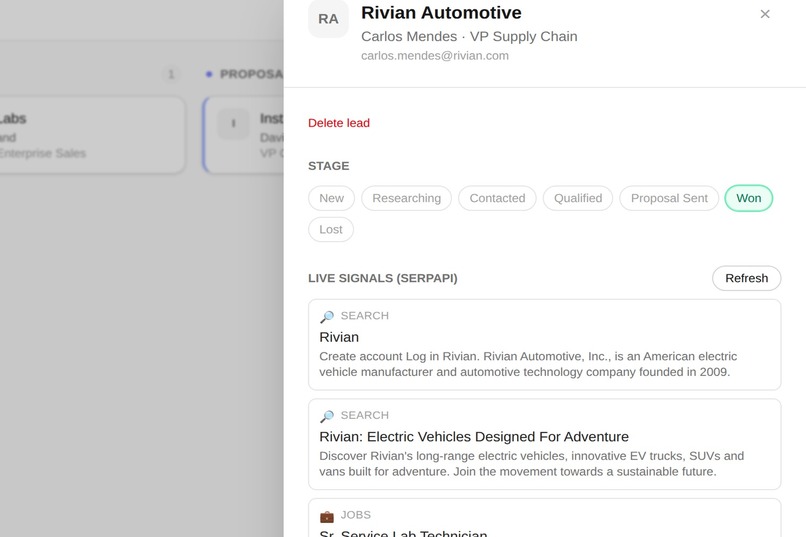Click the STAGE section heading
Image resolution: width=806 pixels, height=537 pixels.
coord(328,166)
